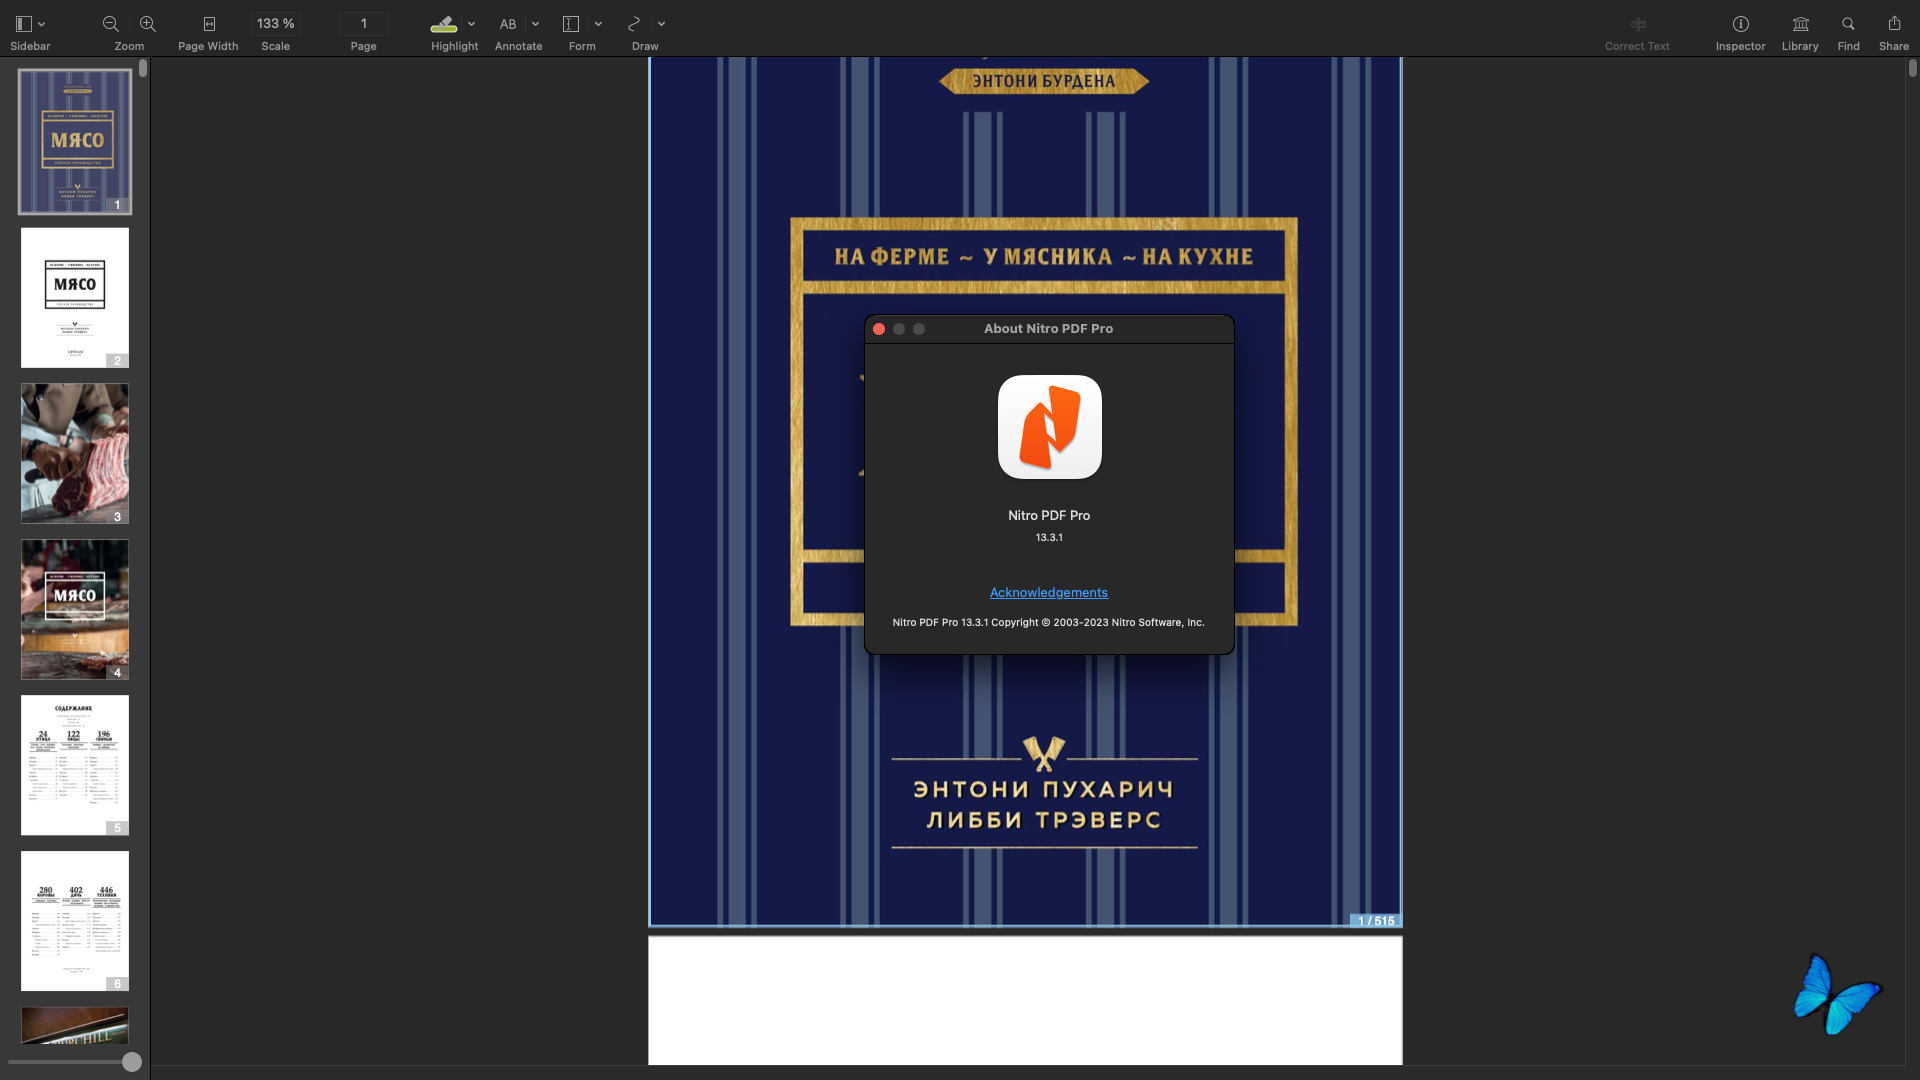The image size is (1920, 1080).
Task: Click the Zoom in magnifier icon
Action: tap(147, 24)
